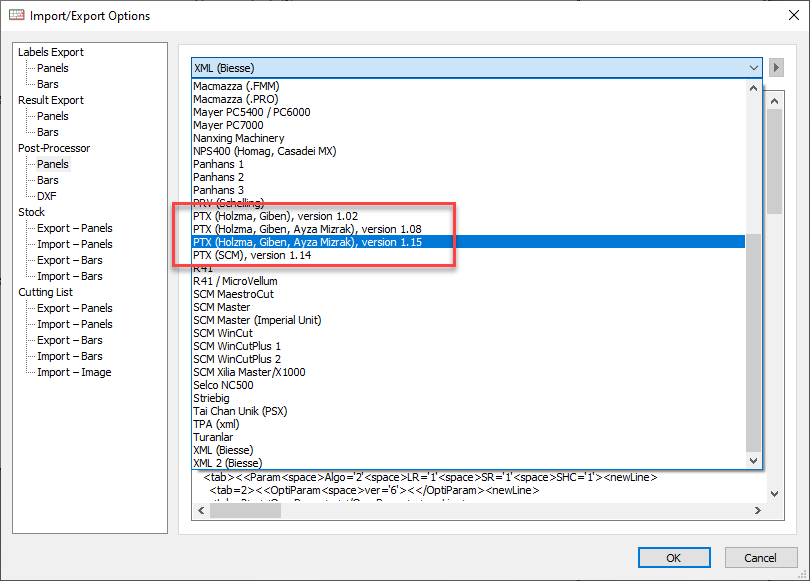The width and height of the screenshot is (810, 581).
Task: Click left arrow of template horizontal scrollbar
Action: point(201,510)
